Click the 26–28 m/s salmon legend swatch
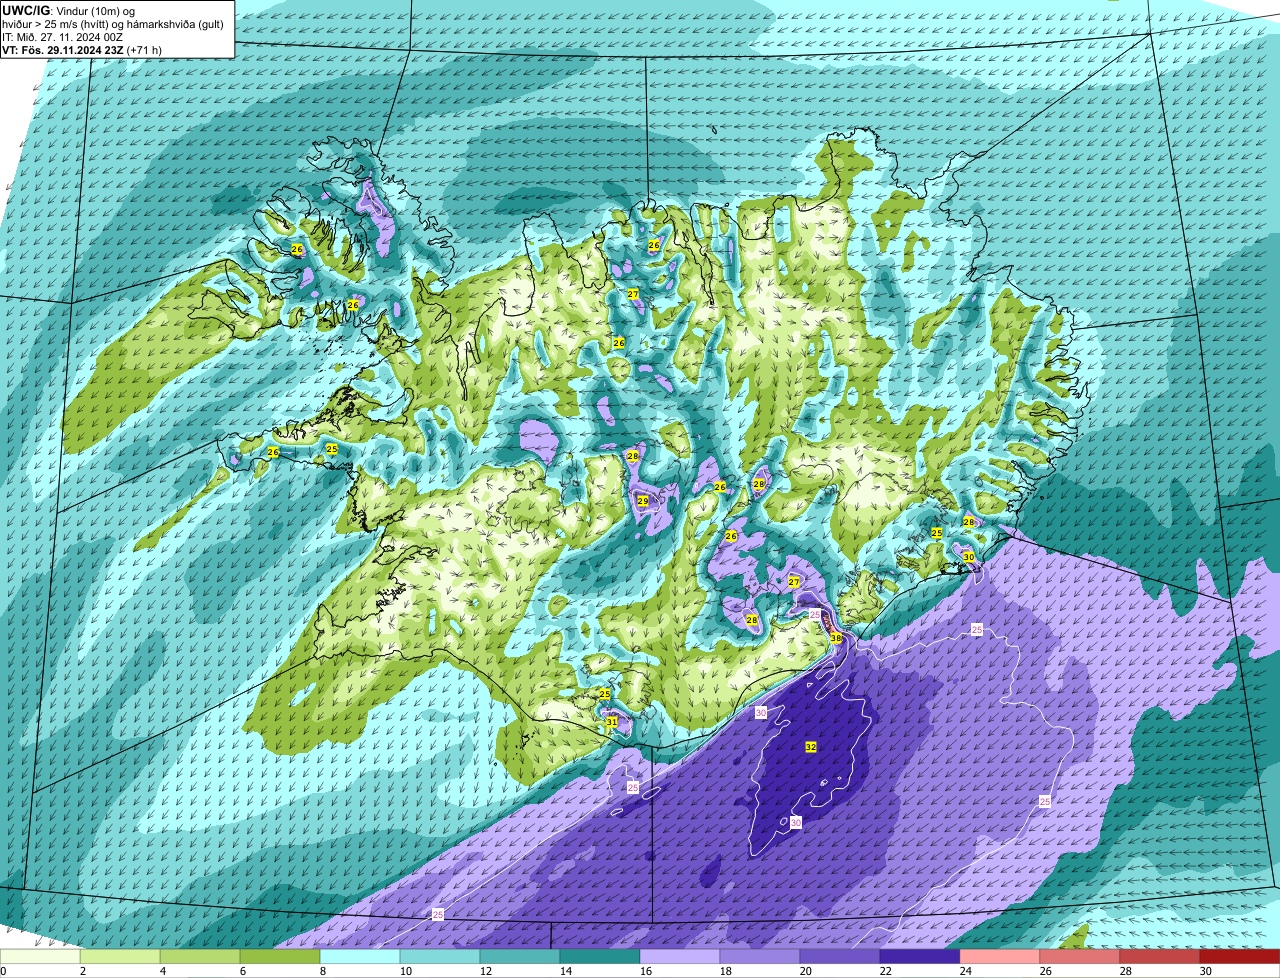The image size is (1280, 978). point(1080,957)
